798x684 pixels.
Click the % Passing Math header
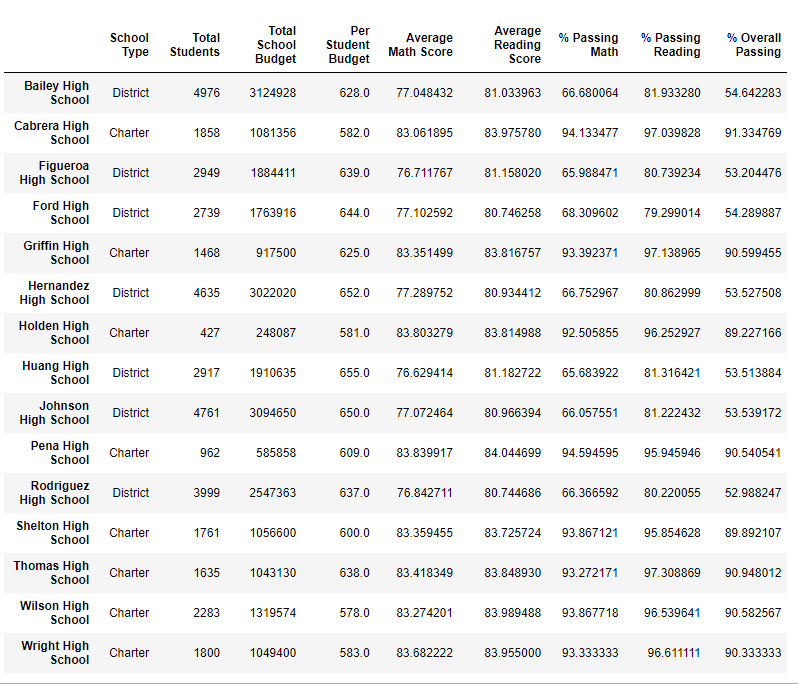pos(588,45)
